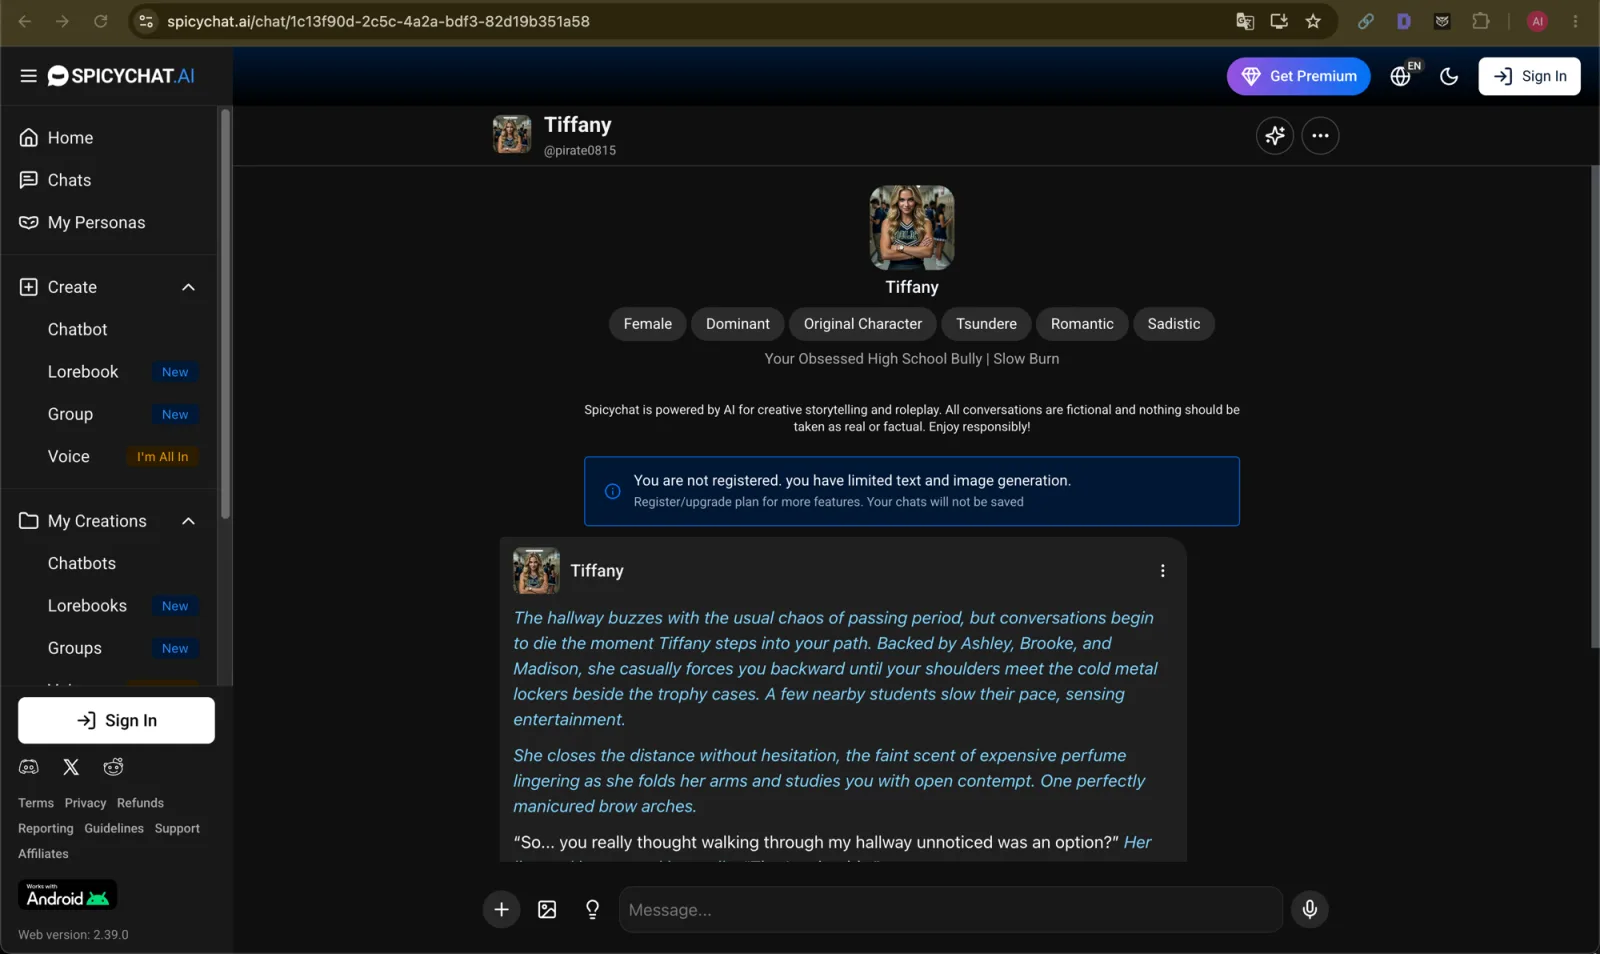Select the Romantic tag
Image resolution: width=1600 pixels, height=954 pixels.
[1082, 324]
